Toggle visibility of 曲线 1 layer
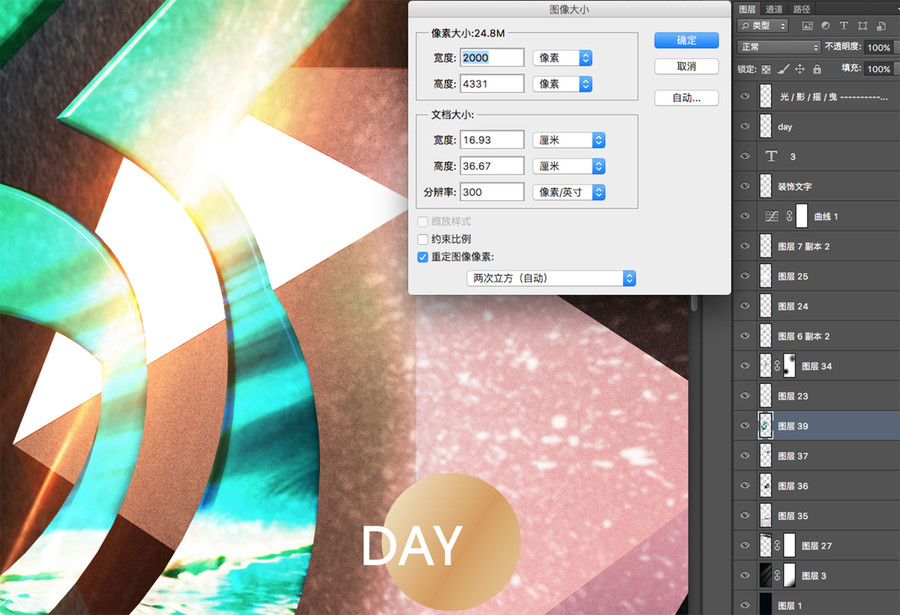The height and width of the screenshot is (615, 900). point(745,216)
